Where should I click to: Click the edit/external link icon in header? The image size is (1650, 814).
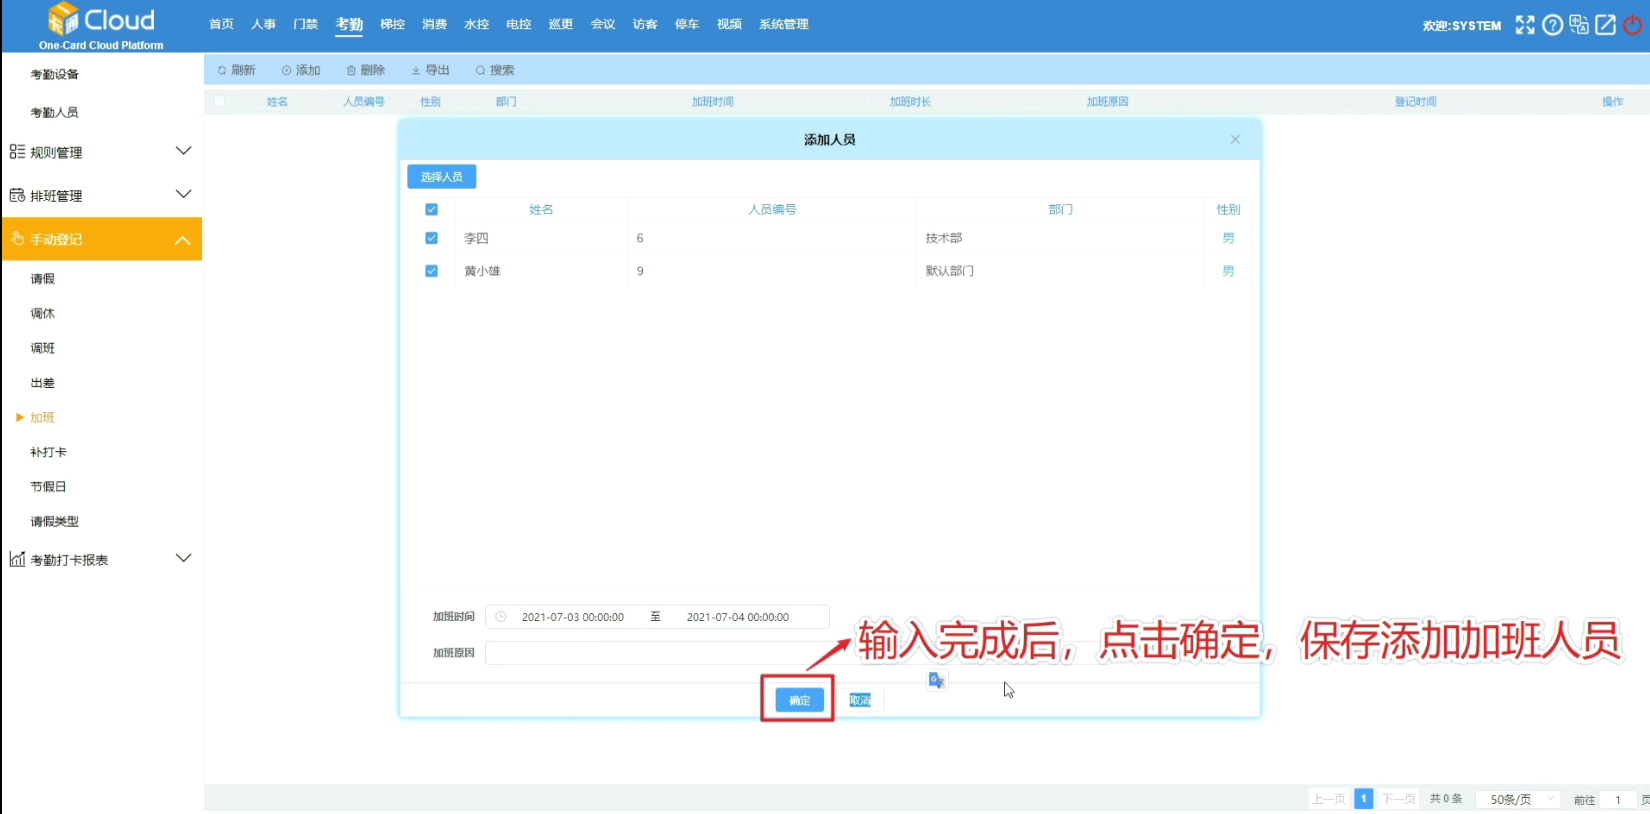point(1605,25)
